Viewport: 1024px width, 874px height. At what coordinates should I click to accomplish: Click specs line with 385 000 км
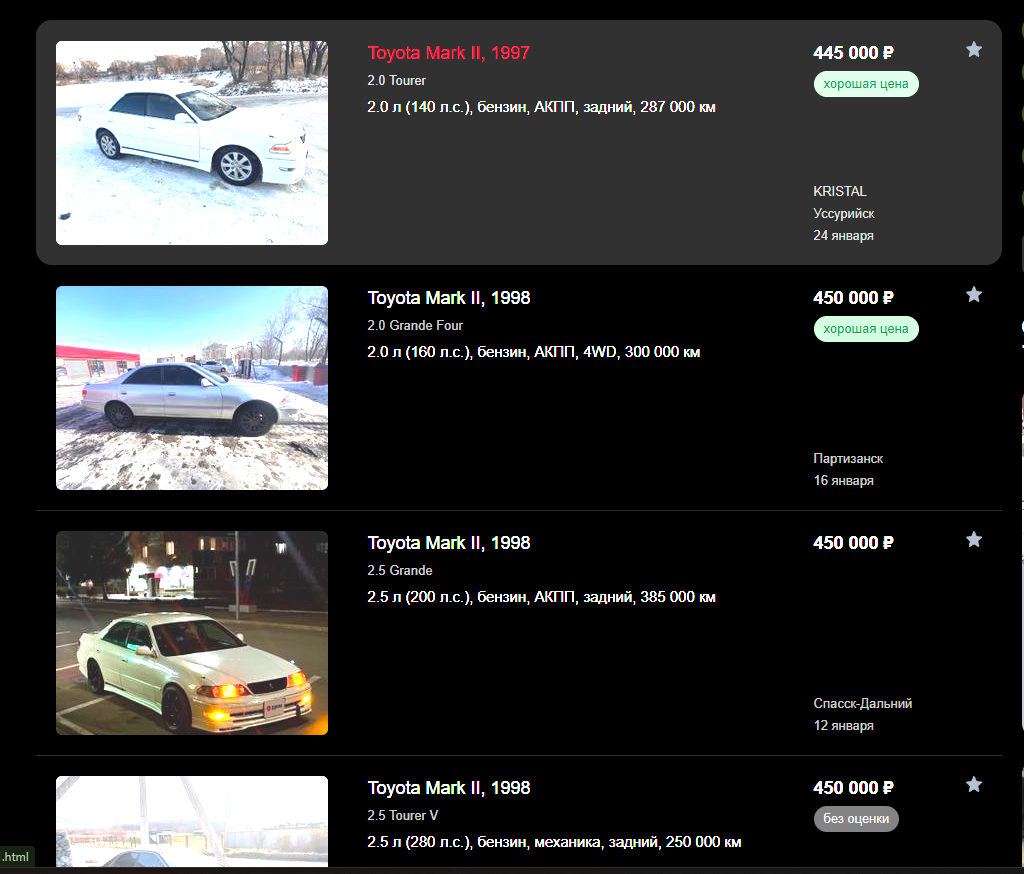541,597
